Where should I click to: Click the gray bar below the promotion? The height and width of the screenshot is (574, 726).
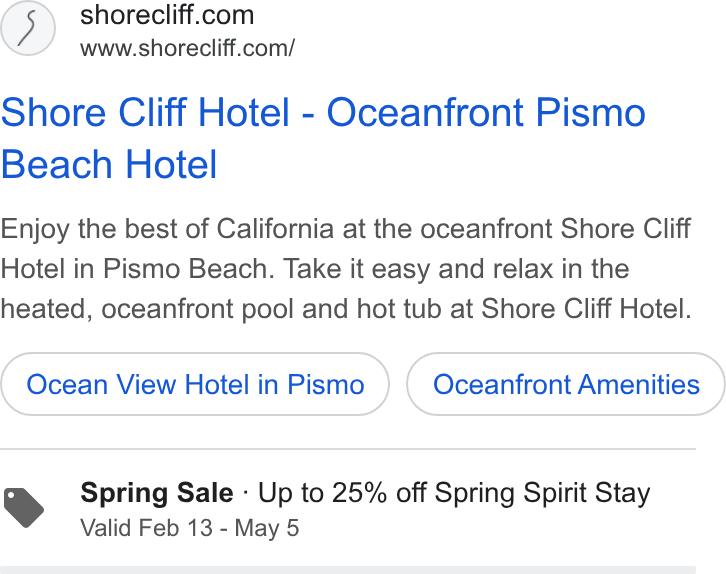click(348, 570)
